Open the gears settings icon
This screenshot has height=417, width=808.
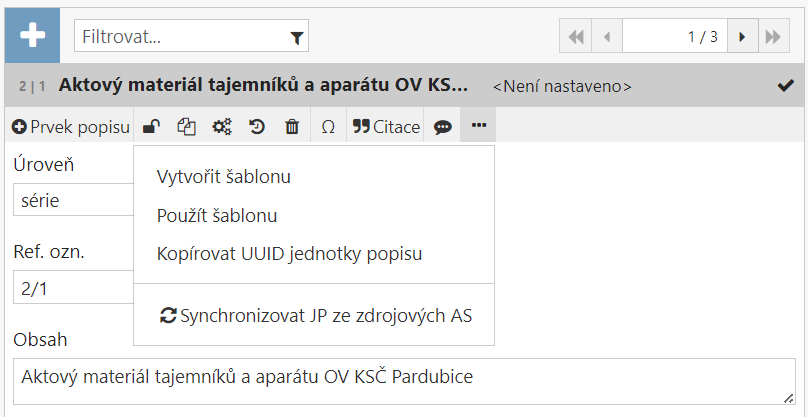click(x=222, y=127)
